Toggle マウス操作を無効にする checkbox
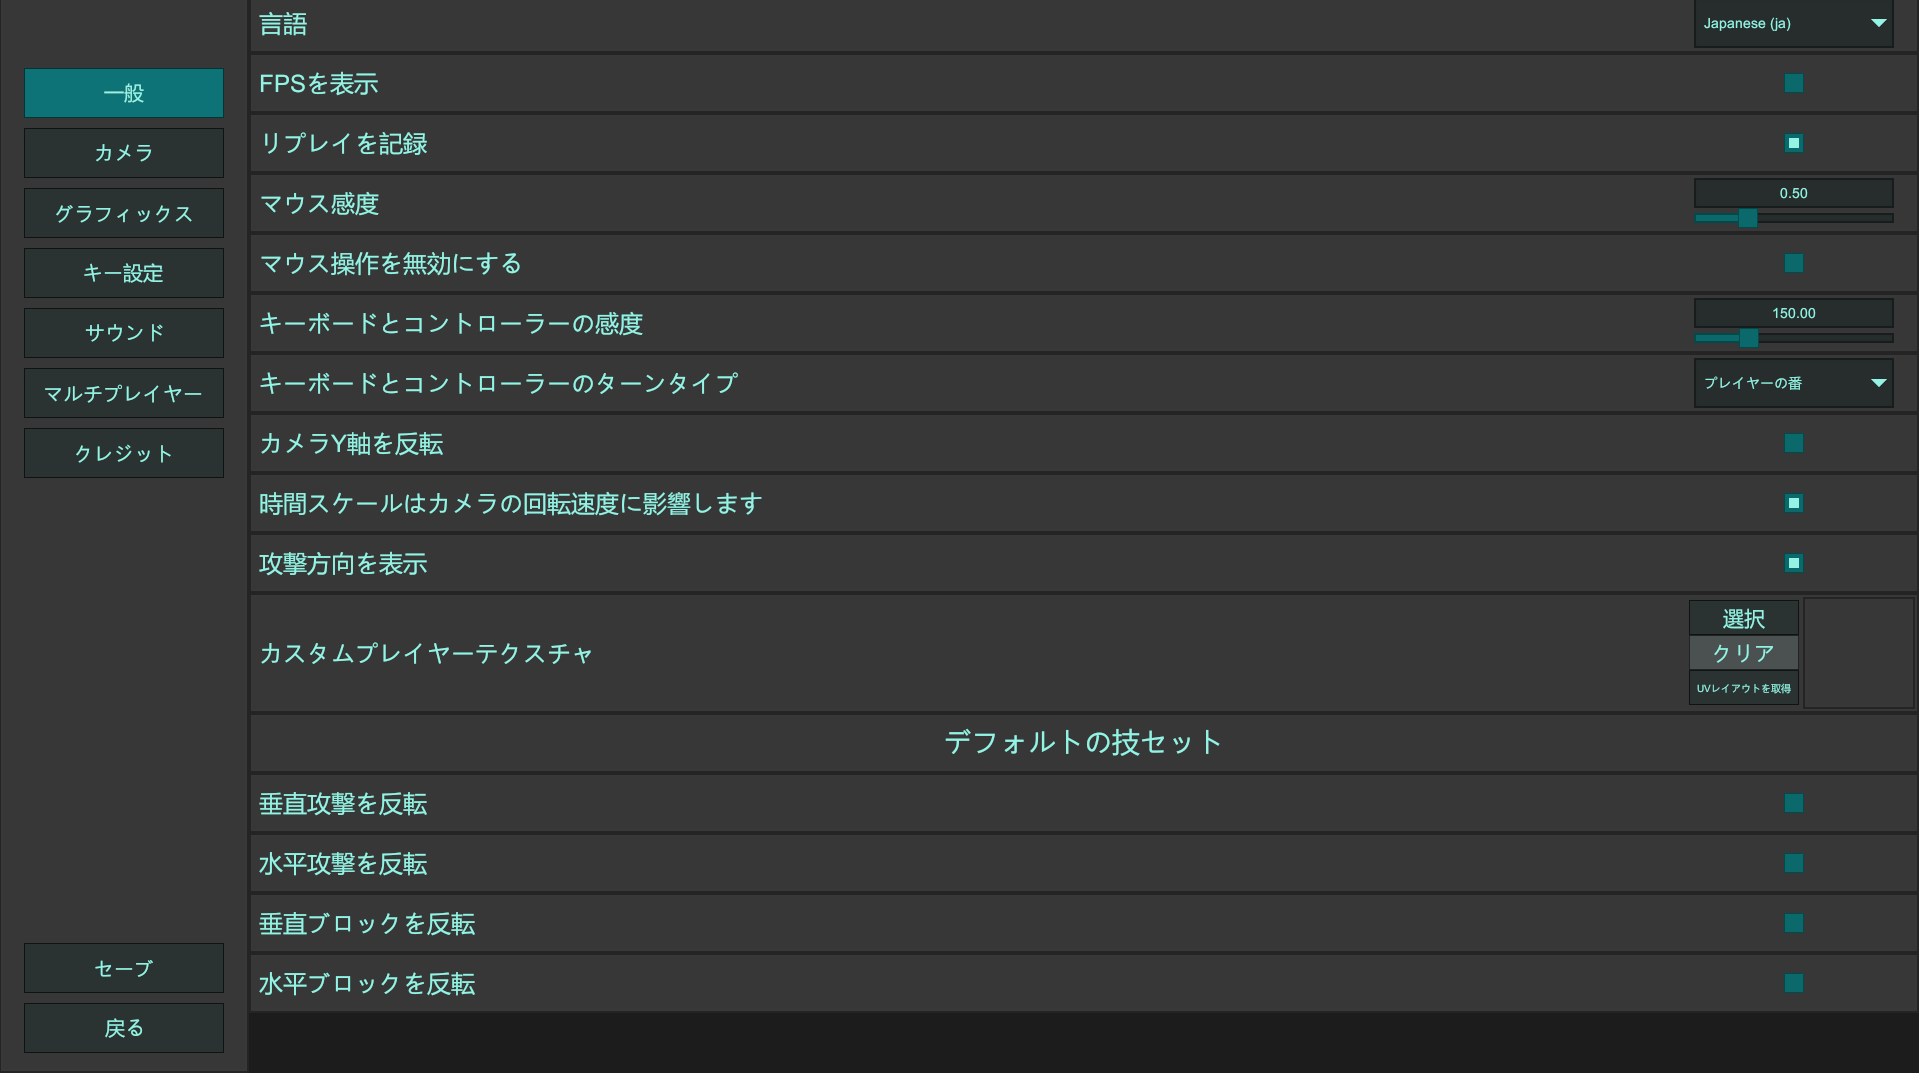This screenshot has width=1919, height=1073. click(x=1793, y=263)
